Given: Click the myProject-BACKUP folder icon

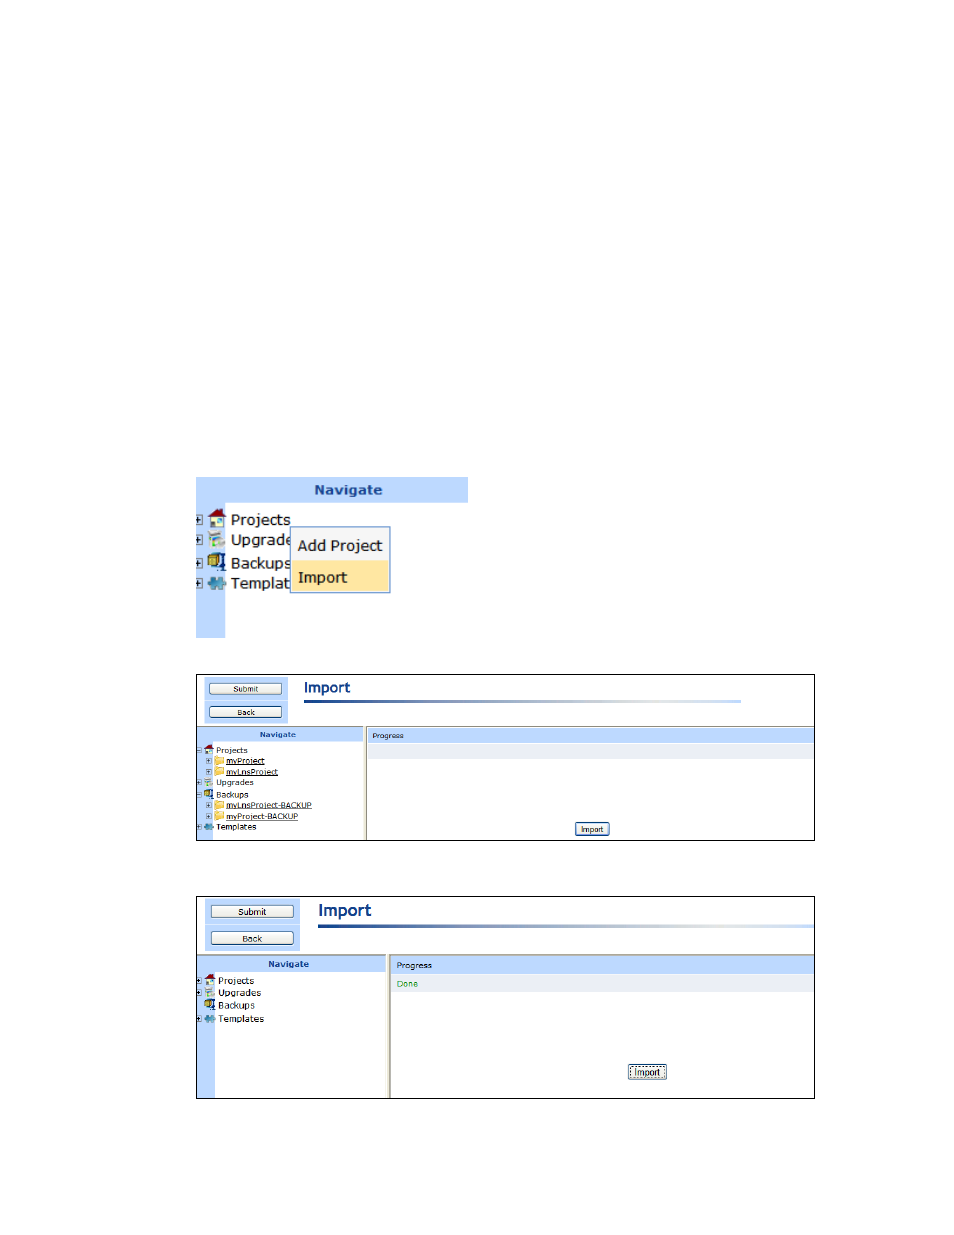Looking at the screenshot, I should [x=219, y=815].
